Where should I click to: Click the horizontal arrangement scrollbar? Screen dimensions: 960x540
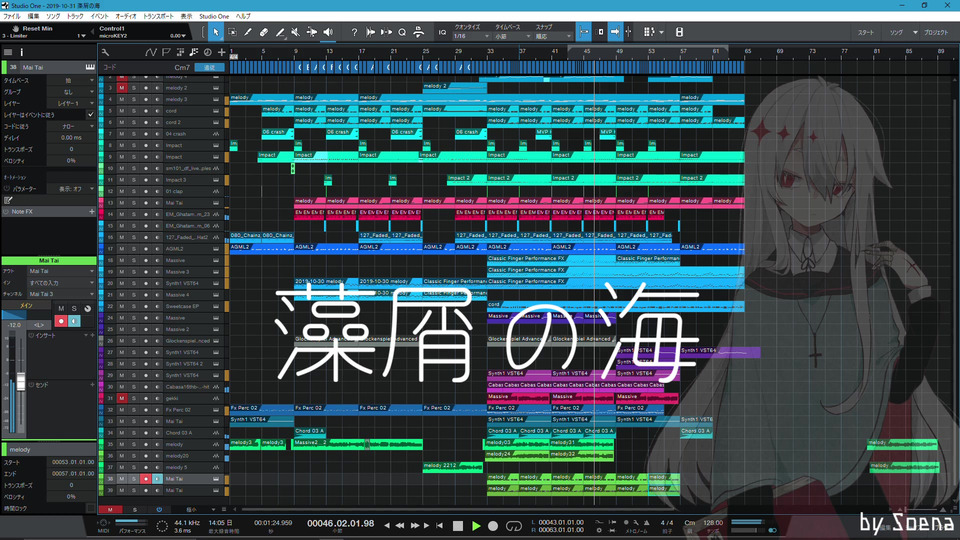click(x=456, y=509)
